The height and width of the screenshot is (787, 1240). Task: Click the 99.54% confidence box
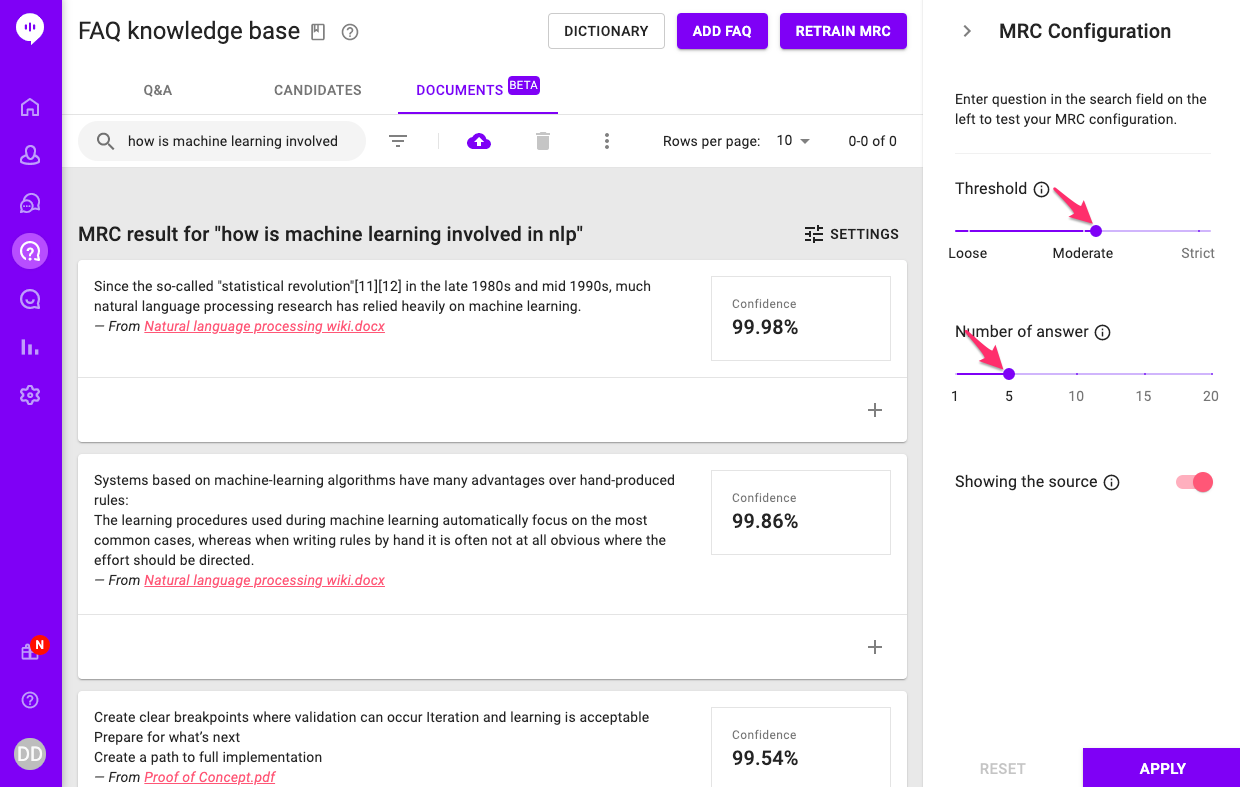(801, 746)
